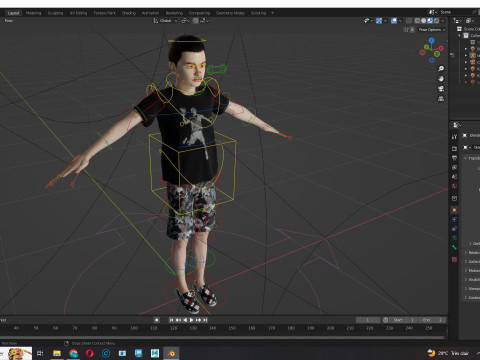Switch perspective/orthographic grid icon
The width and height of the screenshot is (480, 360).
click(441, 99)
